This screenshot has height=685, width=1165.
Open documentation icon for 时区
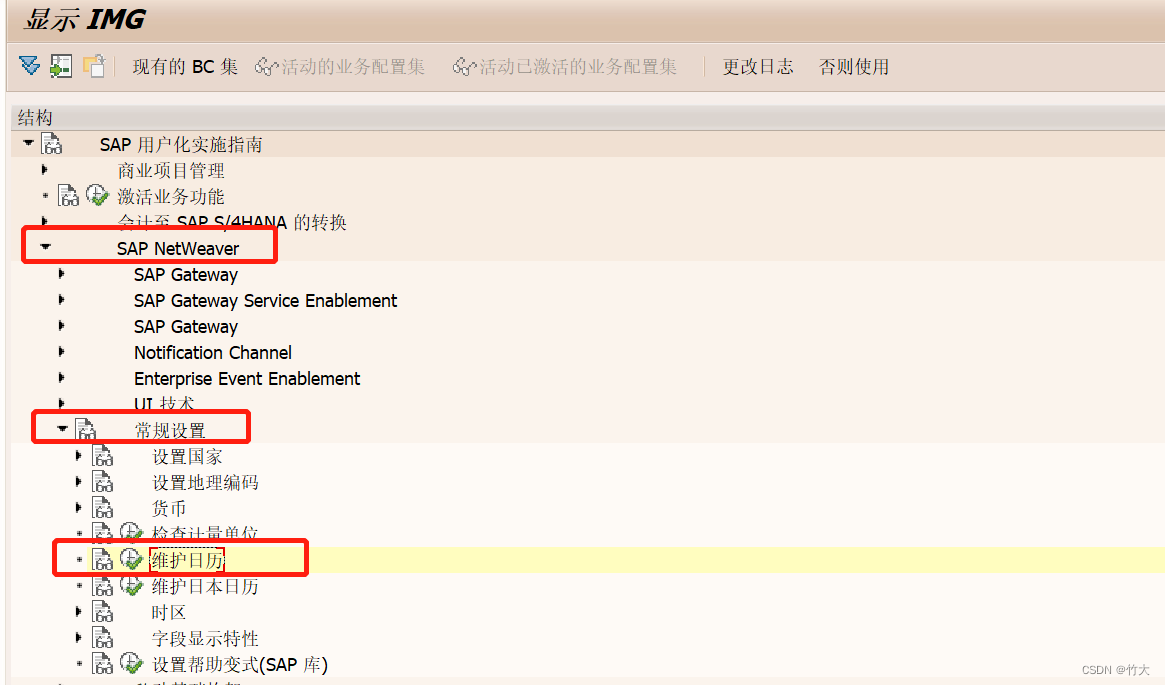pos(103,611)
